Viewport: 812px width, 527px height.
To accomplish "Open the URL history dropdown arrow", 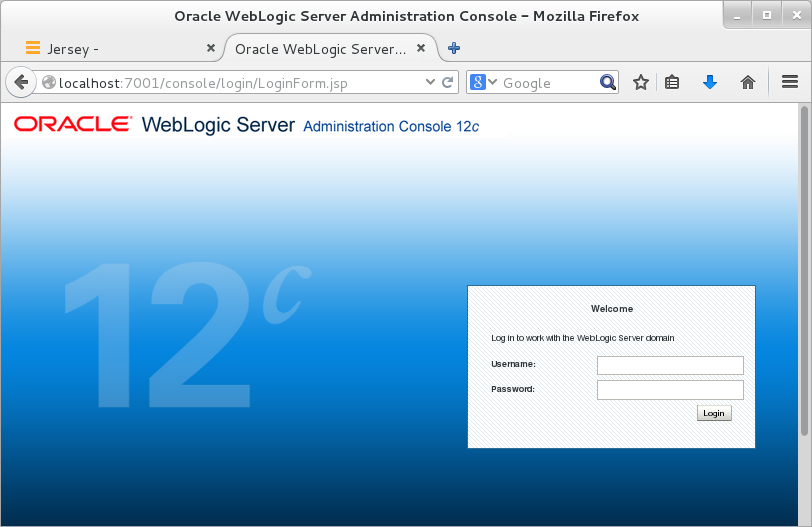I will pyautogui.click(x=430, y=82).
